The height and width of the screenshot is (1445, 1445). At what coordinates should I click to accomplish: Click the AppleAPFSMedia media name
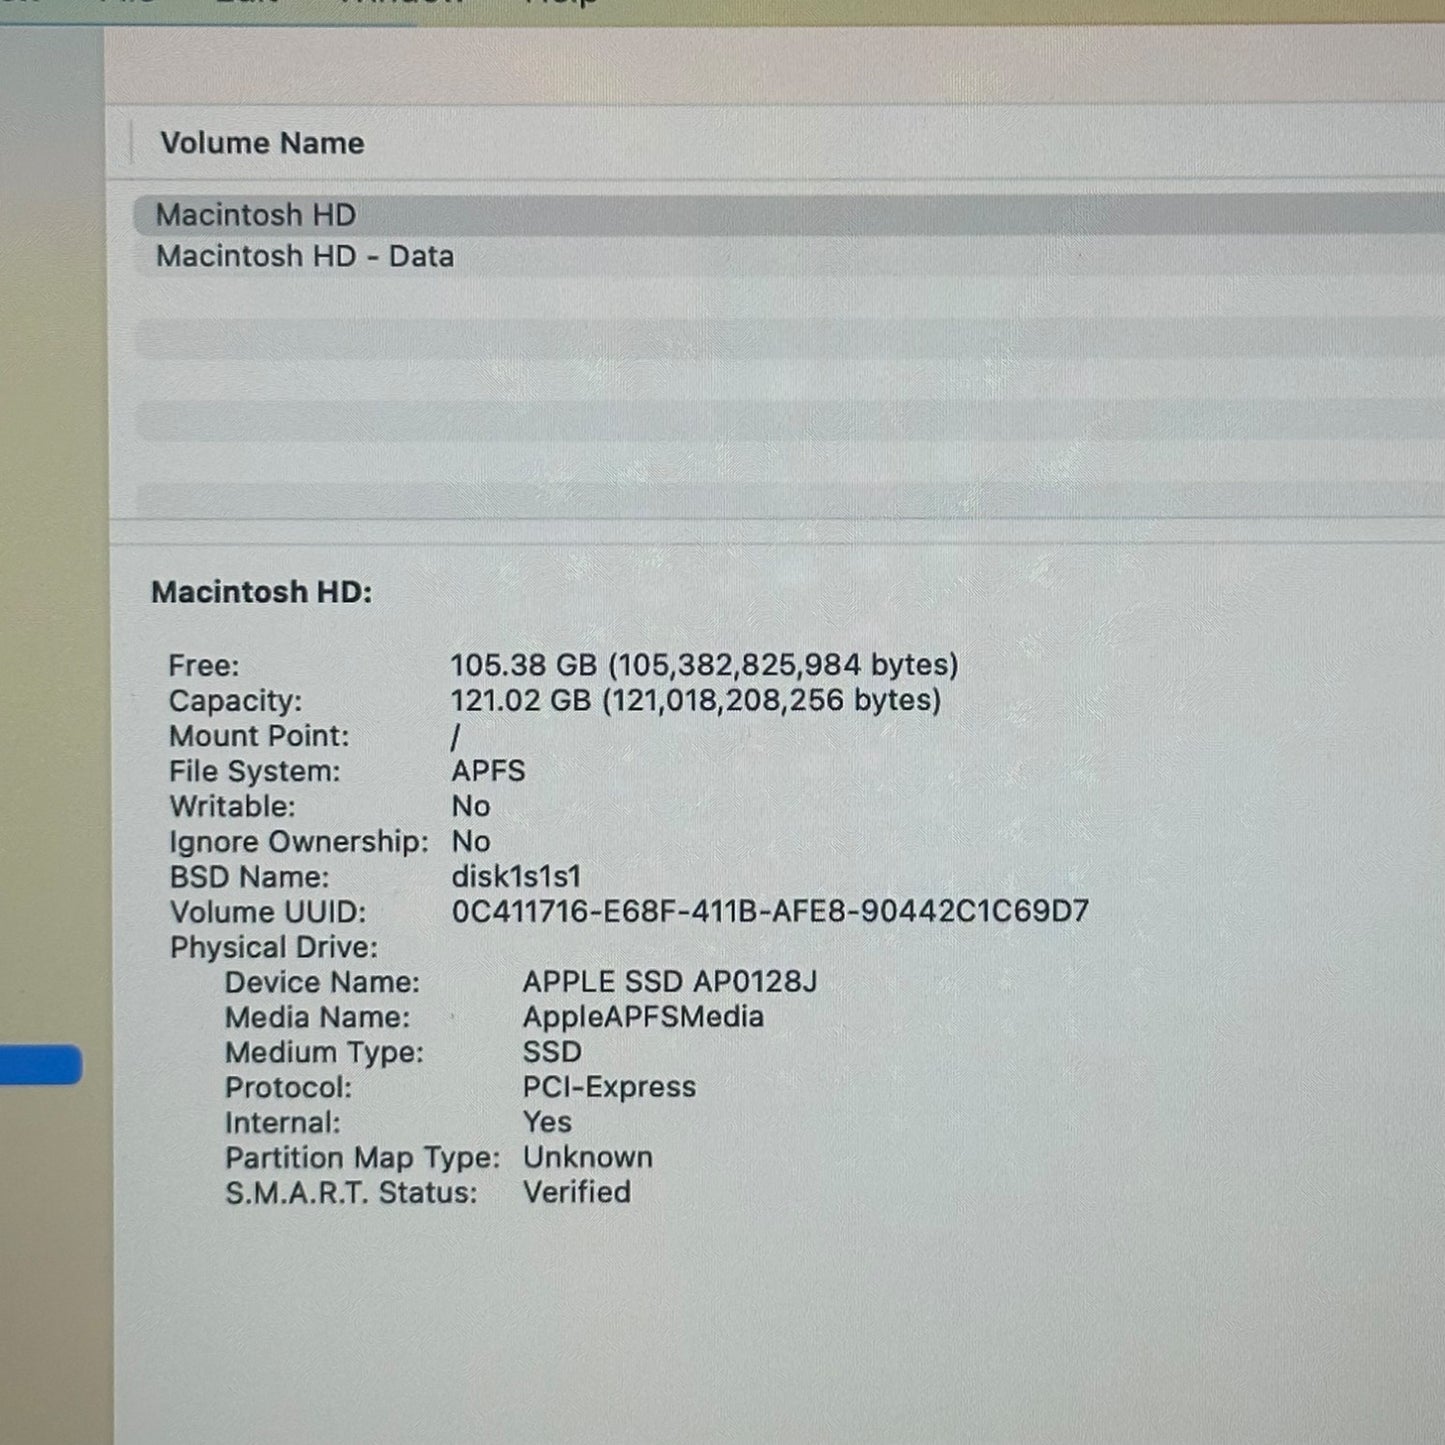pyautogui.click(x=643, y=1017)
